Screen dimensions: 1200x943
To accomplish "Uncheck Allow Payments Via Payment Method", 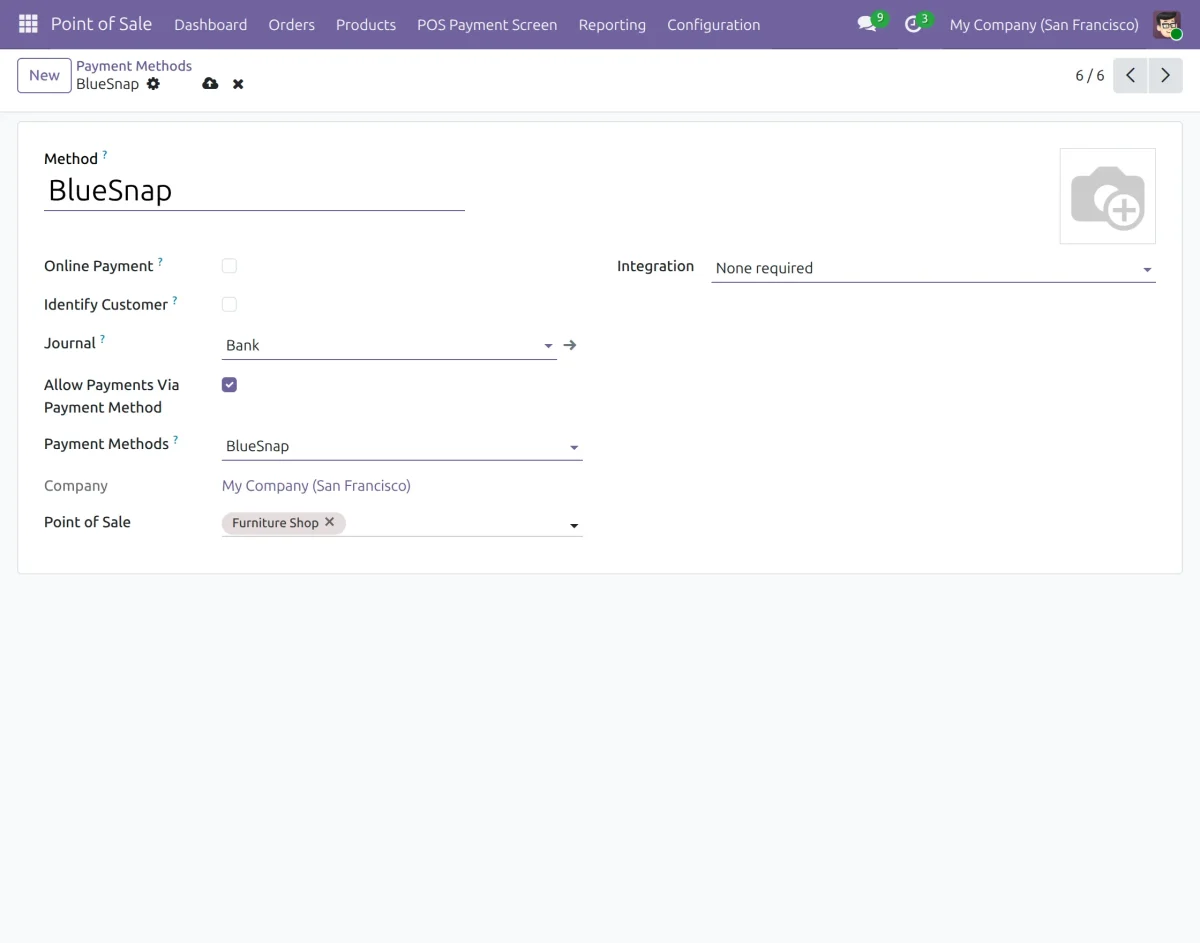I will click(229, 384).
